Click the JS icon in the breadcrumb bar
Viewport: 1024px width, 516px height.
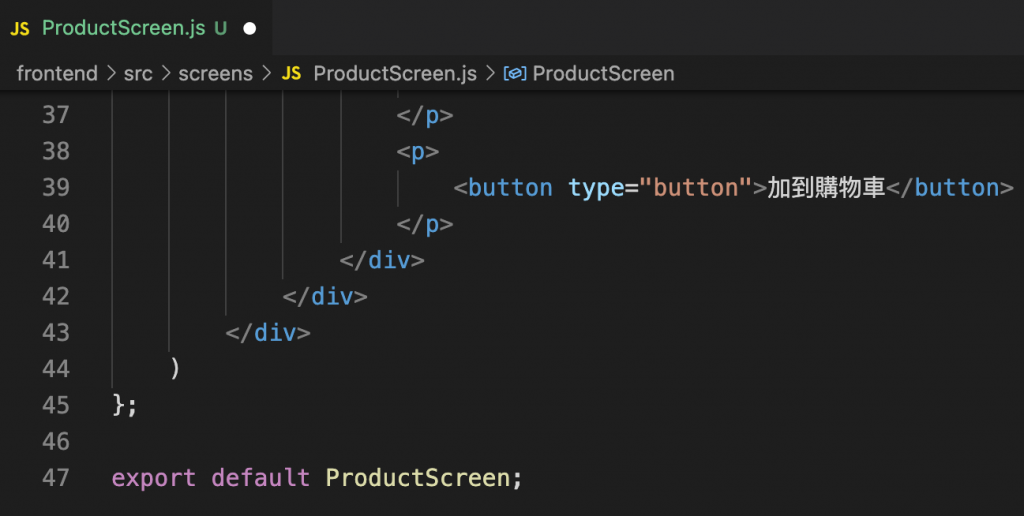pos(291,74)
